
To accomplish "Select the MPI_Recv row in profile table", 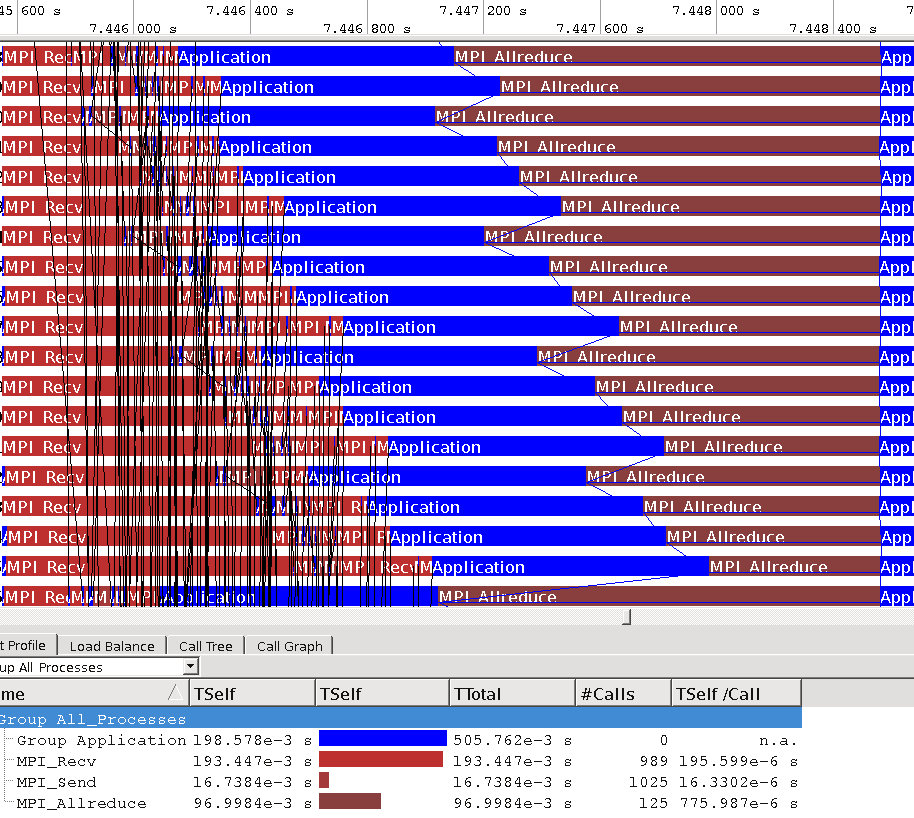I will [400, 761].
